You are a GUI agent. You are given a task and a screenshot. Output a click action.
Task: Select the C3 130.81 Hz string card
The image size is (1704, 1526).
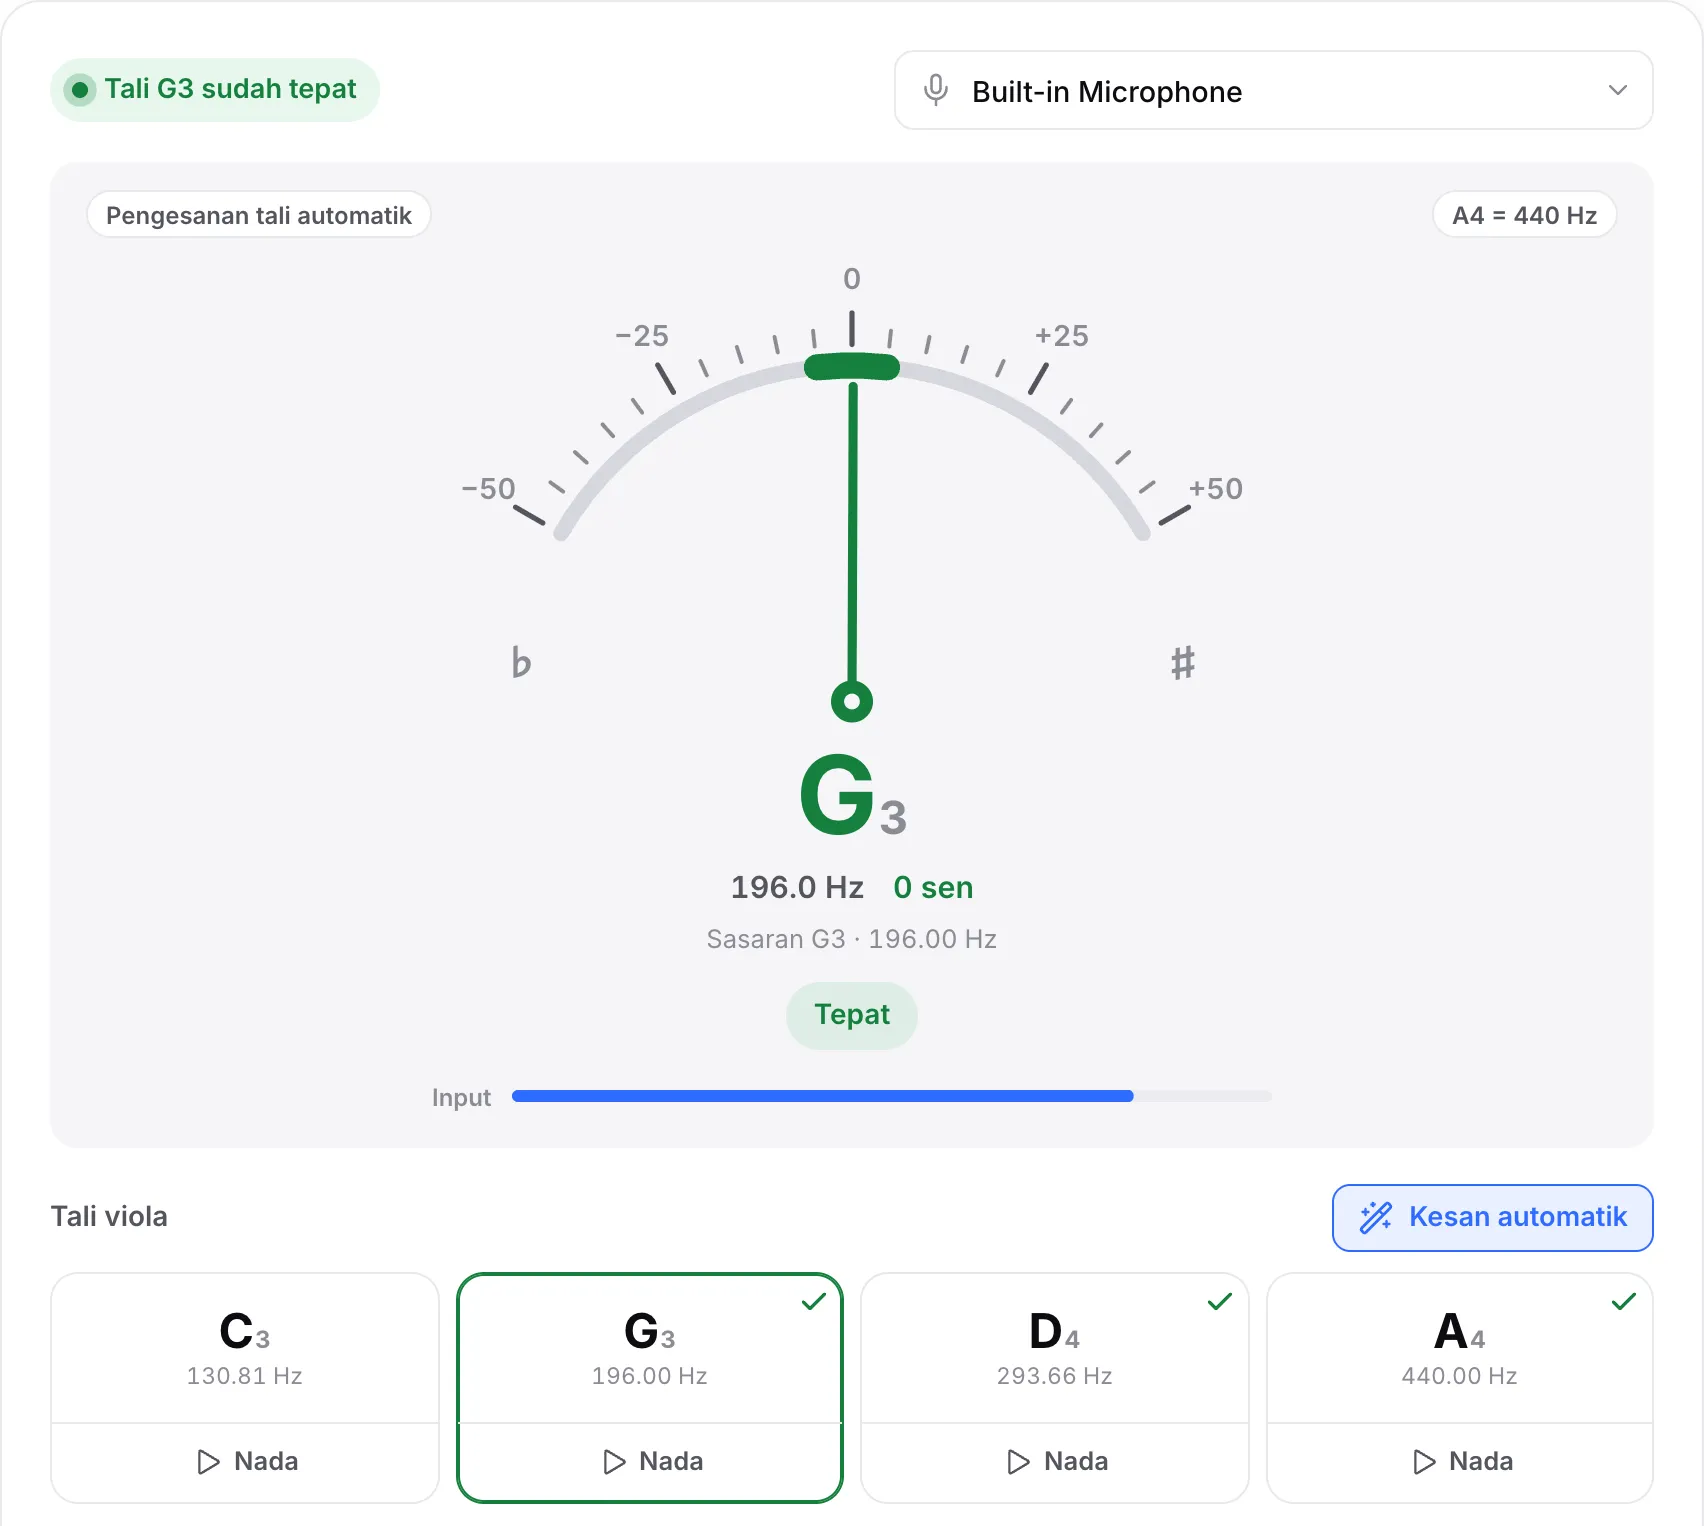pyautogui.click(x=245, y=1348)
